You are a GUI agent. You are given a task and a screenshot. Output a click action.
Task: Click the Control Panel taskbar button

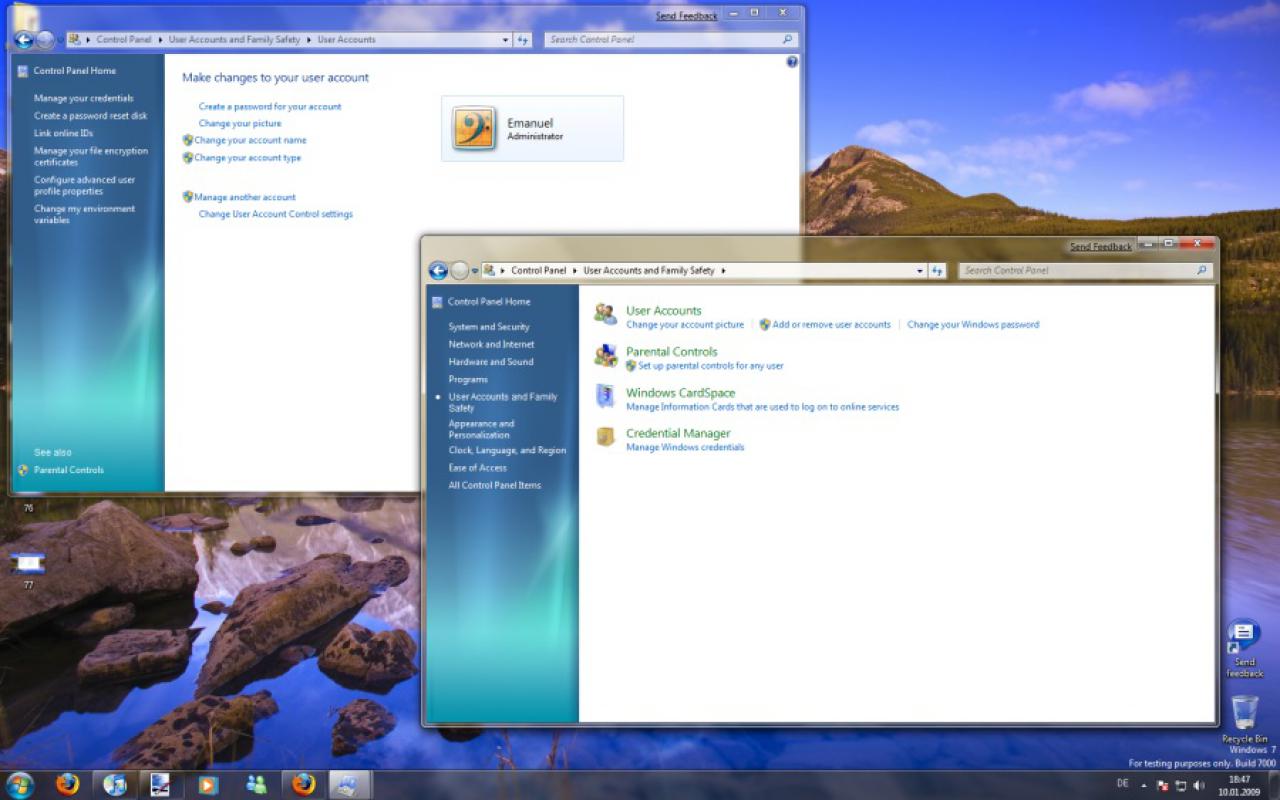[x=349, y=785]
